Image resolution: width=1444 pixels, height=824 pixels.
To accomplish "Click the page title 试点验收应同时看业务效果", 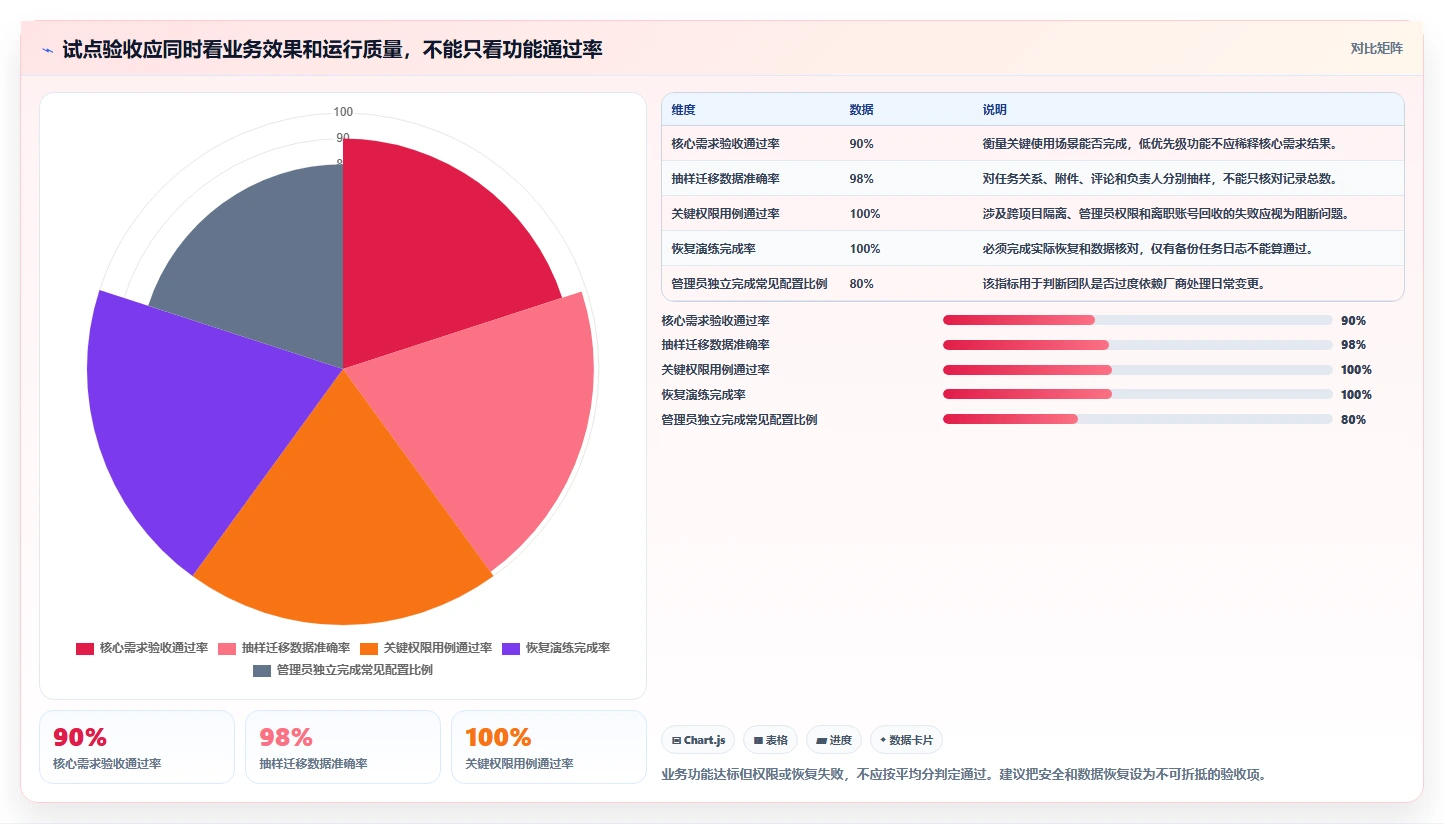I will point(332,49).
